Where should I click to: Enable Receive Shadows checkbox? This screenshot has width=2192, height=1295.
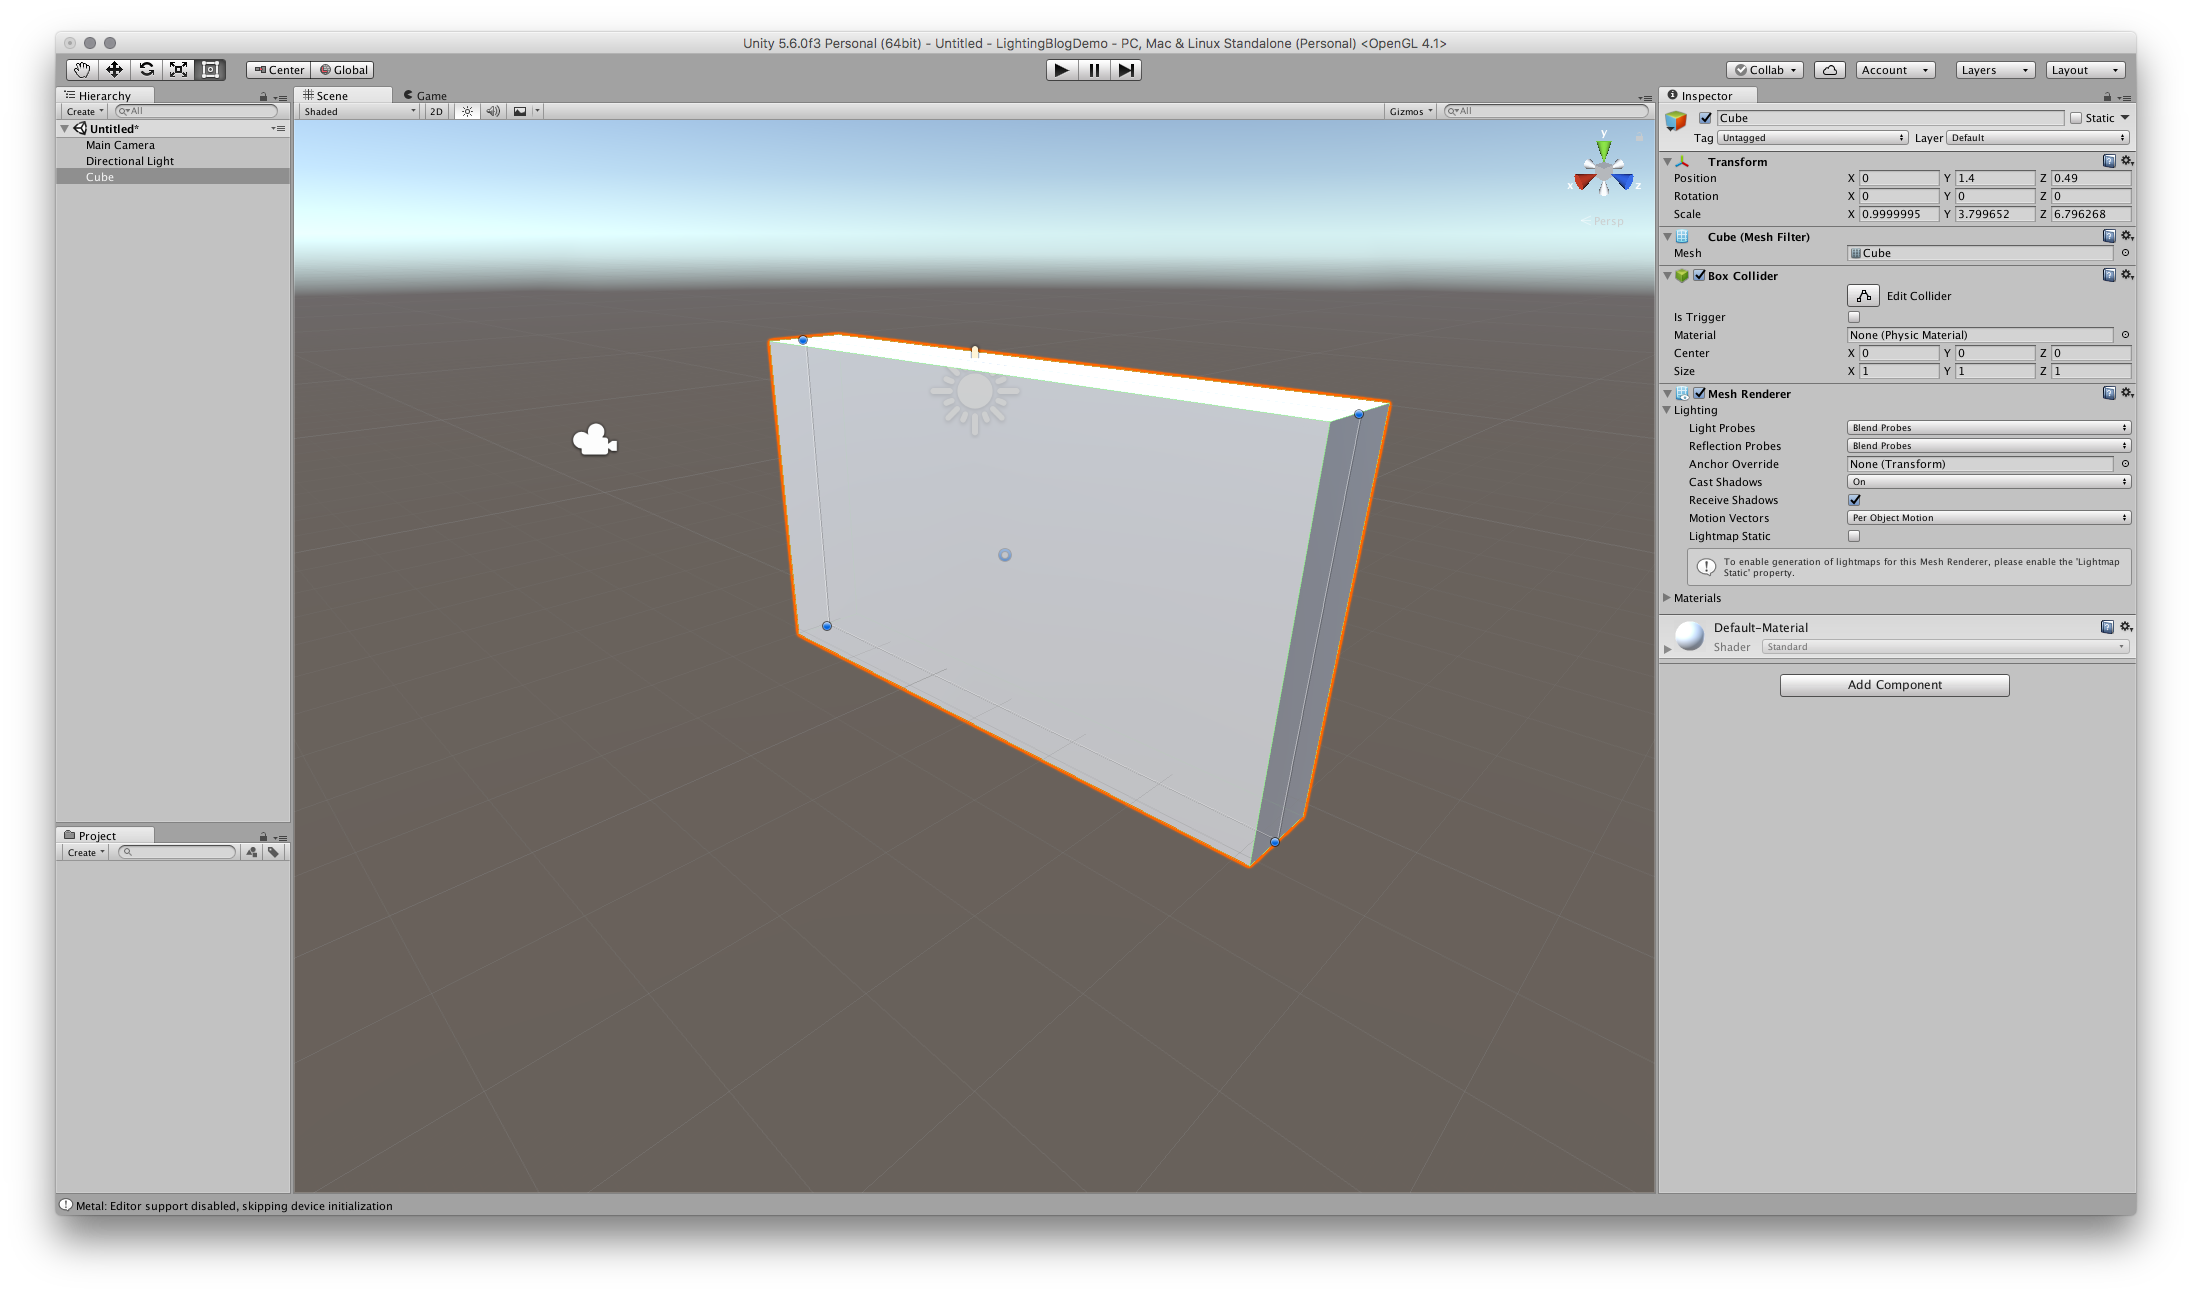coord(1853,500)
